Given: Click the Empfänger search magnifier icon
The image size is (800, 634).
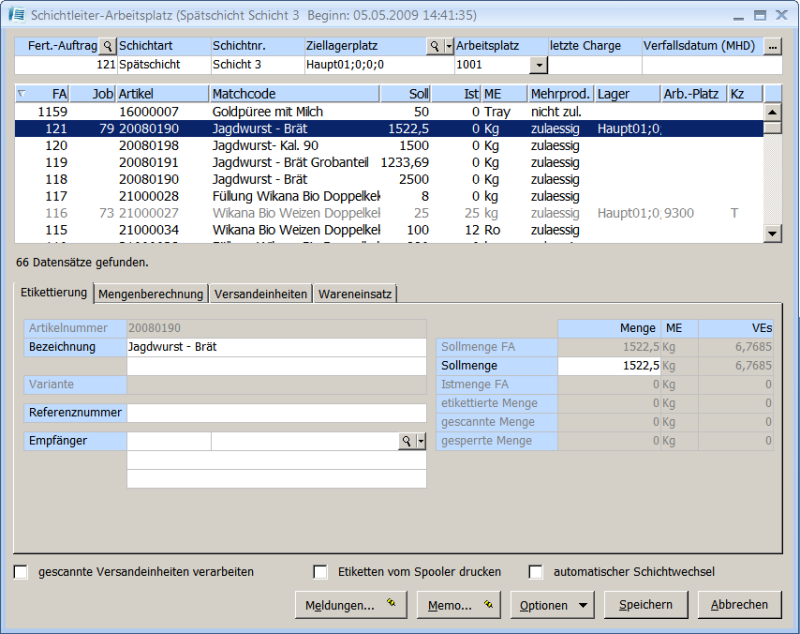Looking at the screenshot, I should (407, 441).
